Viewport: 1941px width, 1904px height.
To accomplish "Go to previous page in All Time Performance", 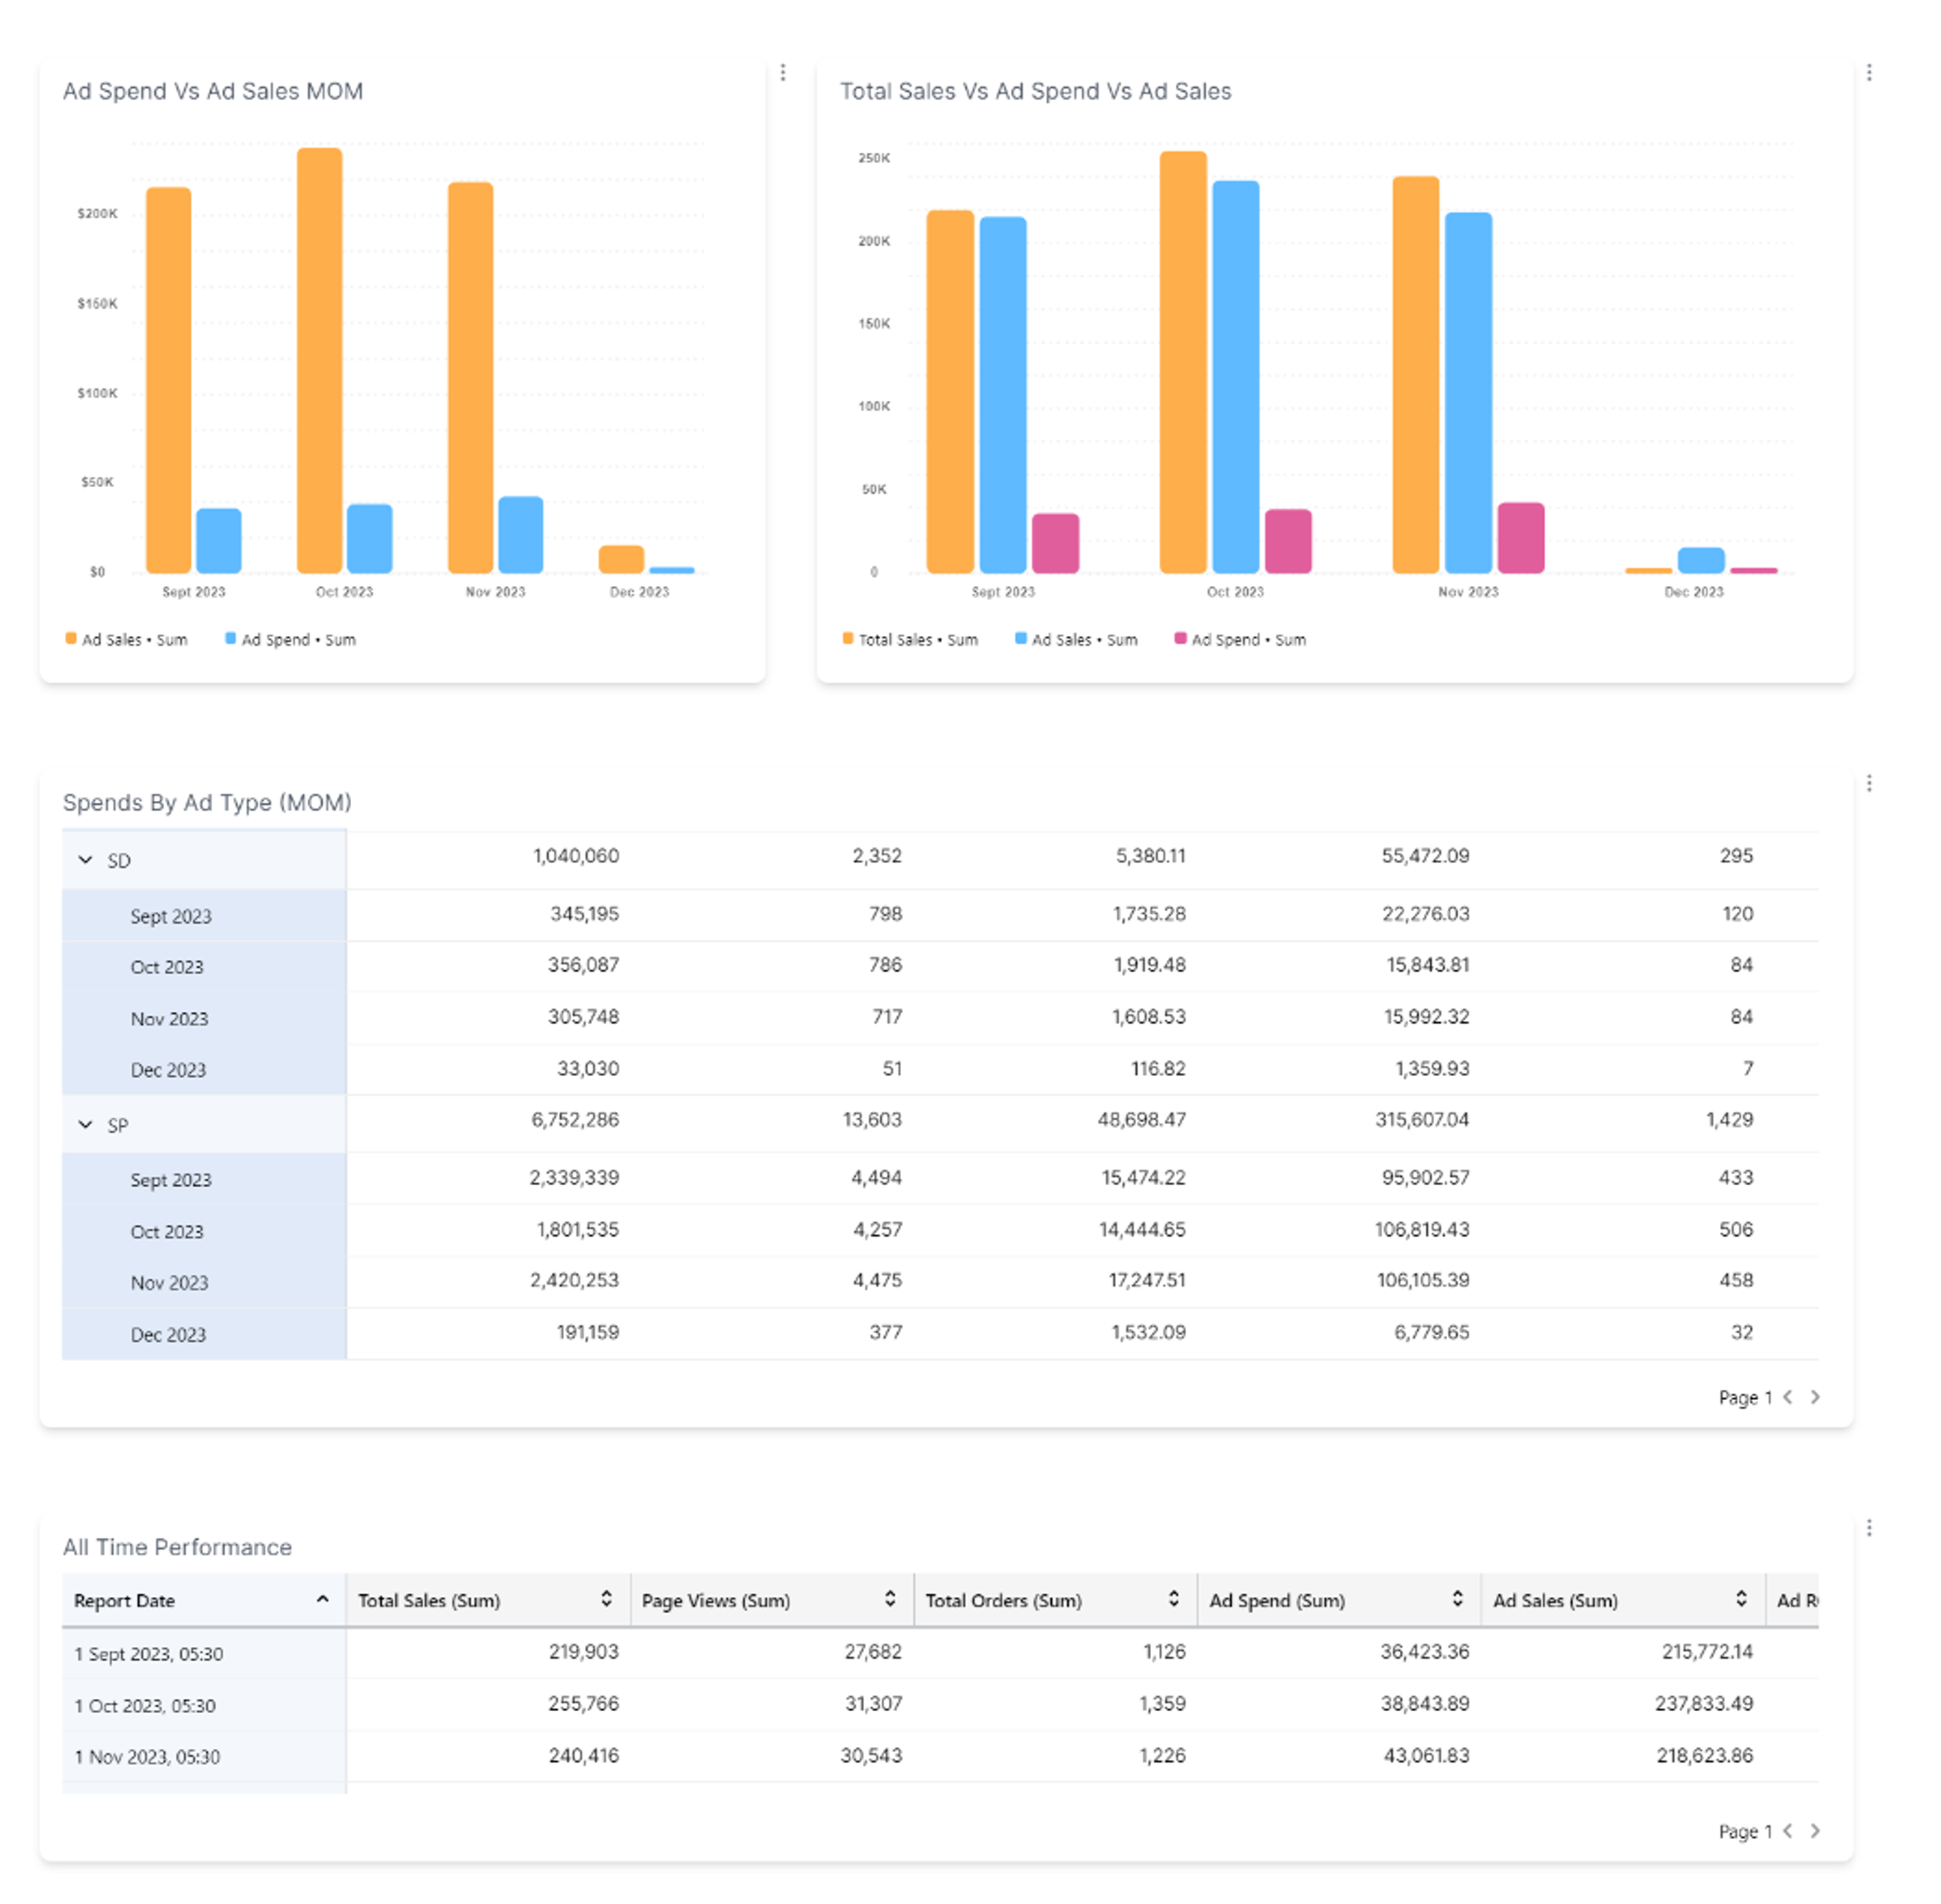I will pyautogui.click(x=1787, y=1831).
